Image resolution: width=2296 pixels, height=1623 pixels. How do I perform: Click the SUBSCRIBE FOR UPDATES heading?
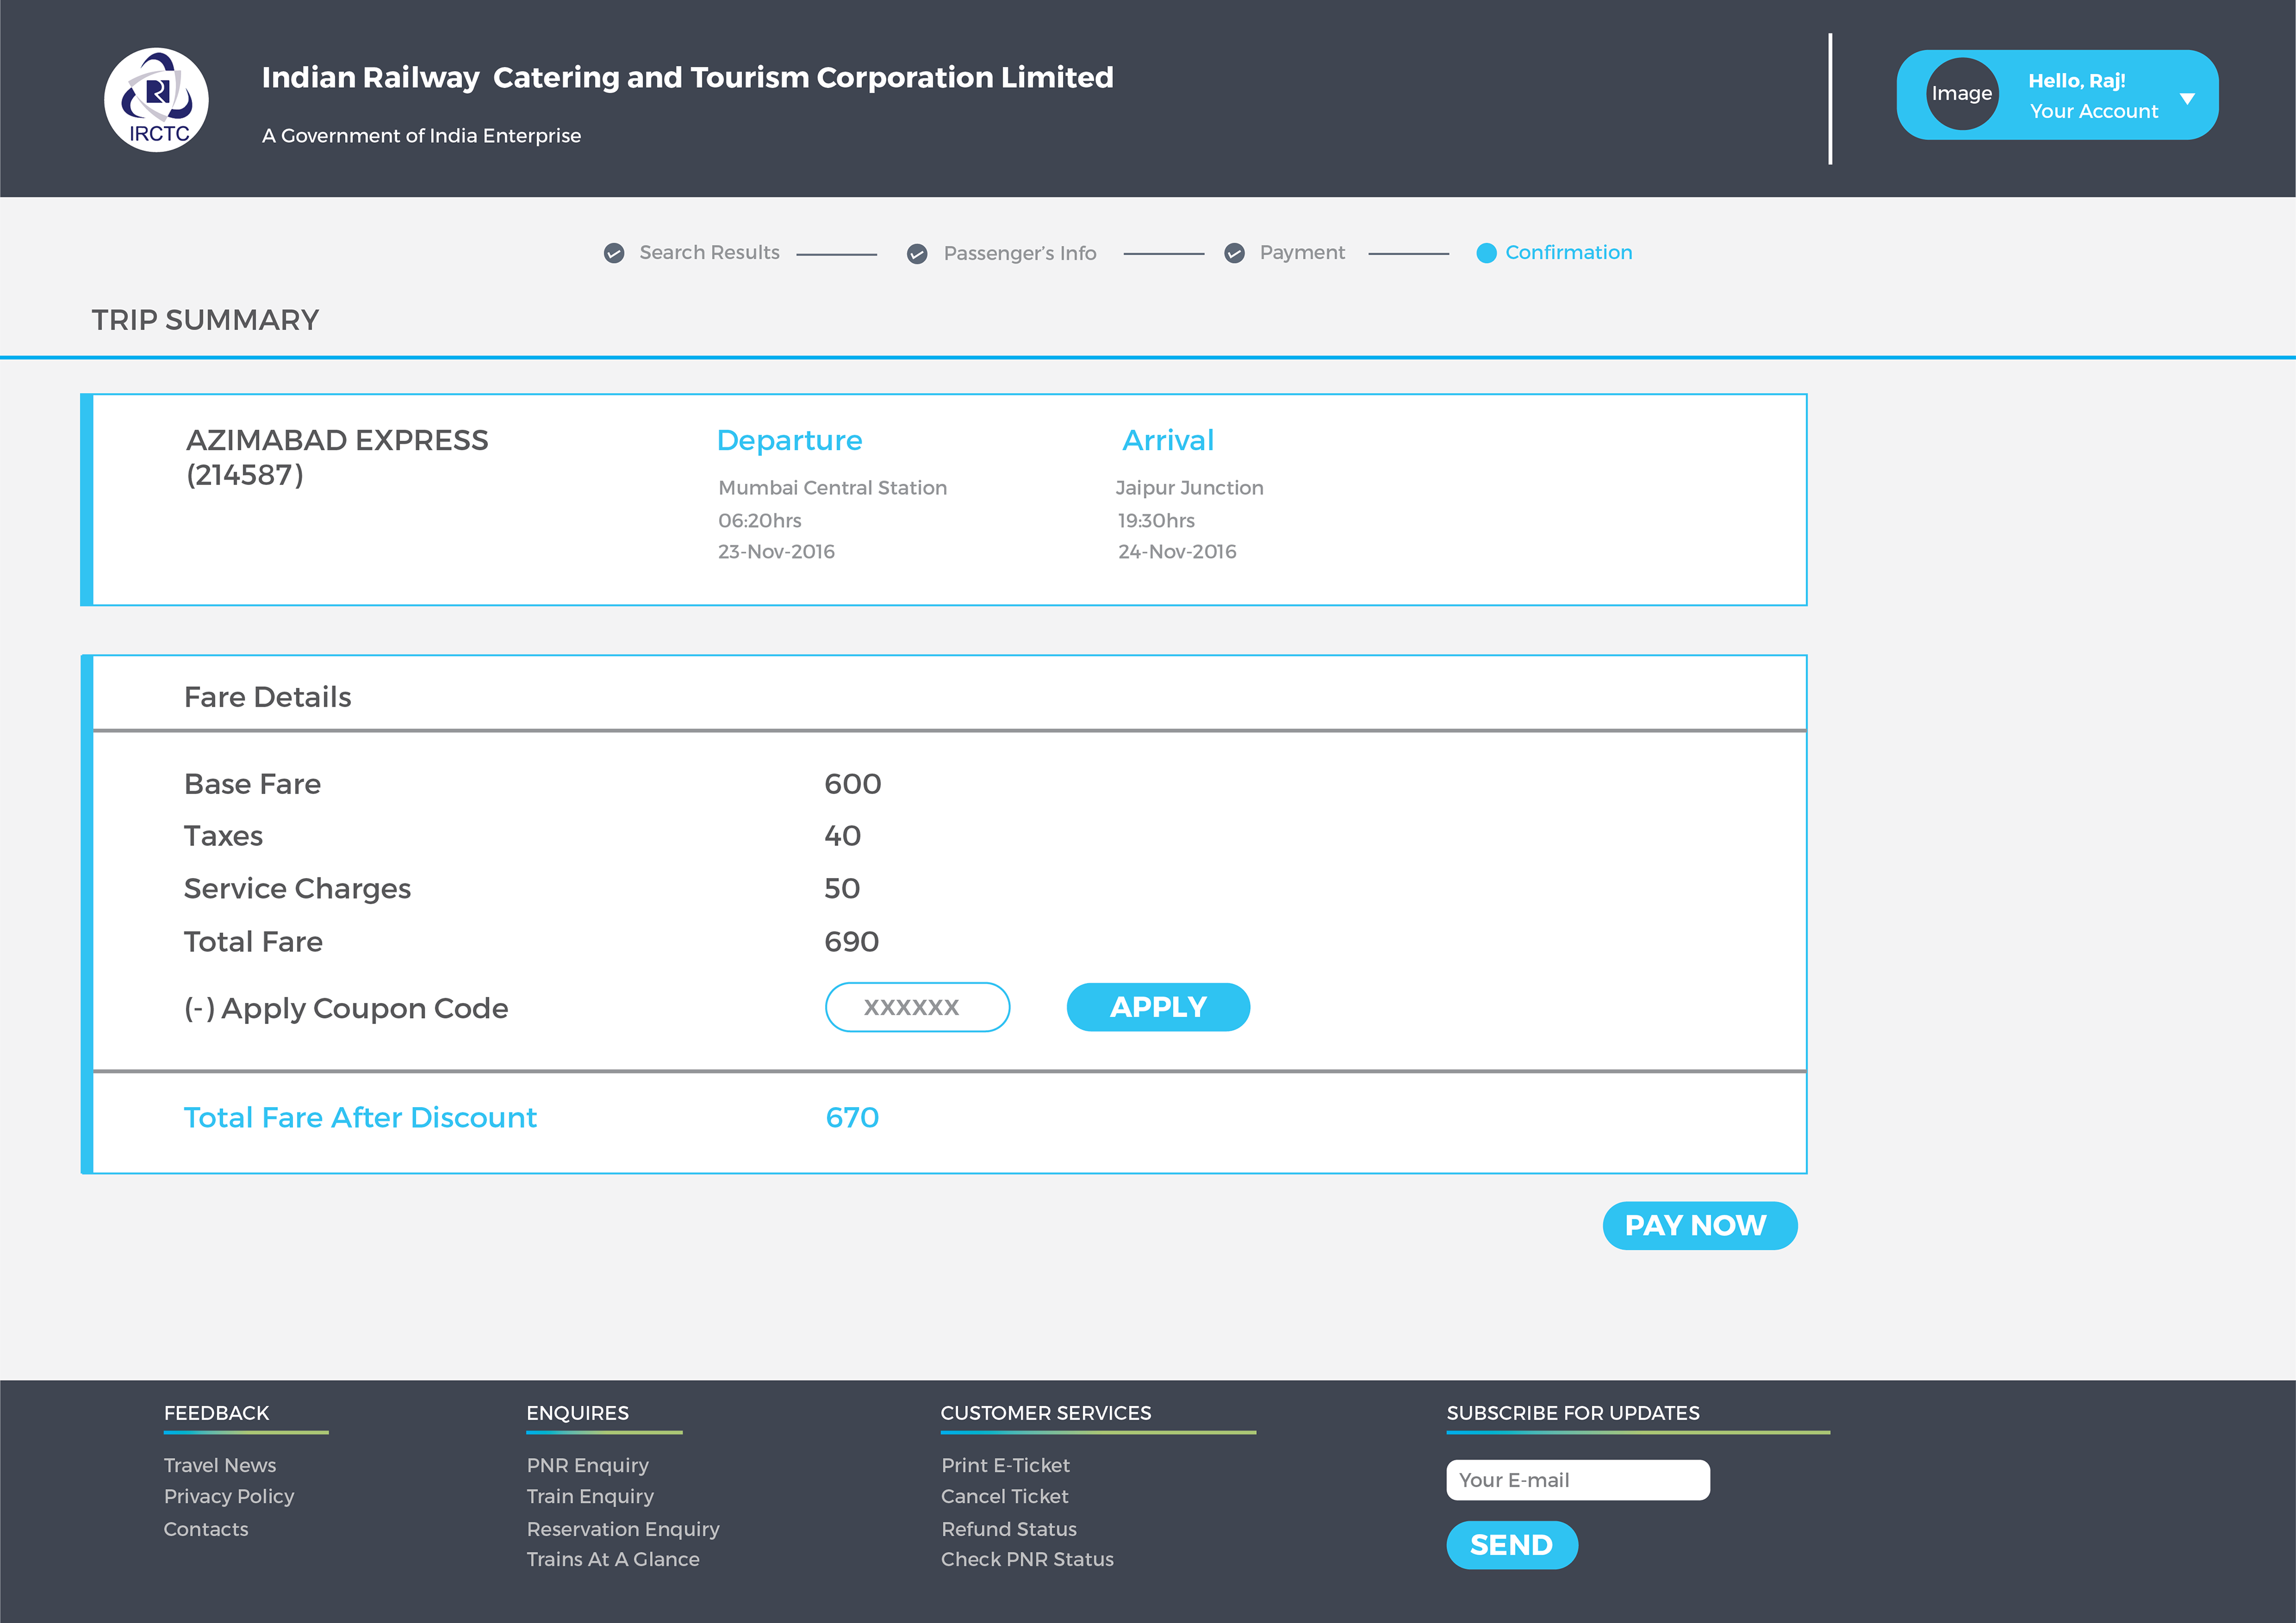[x=1573, y=1413]
